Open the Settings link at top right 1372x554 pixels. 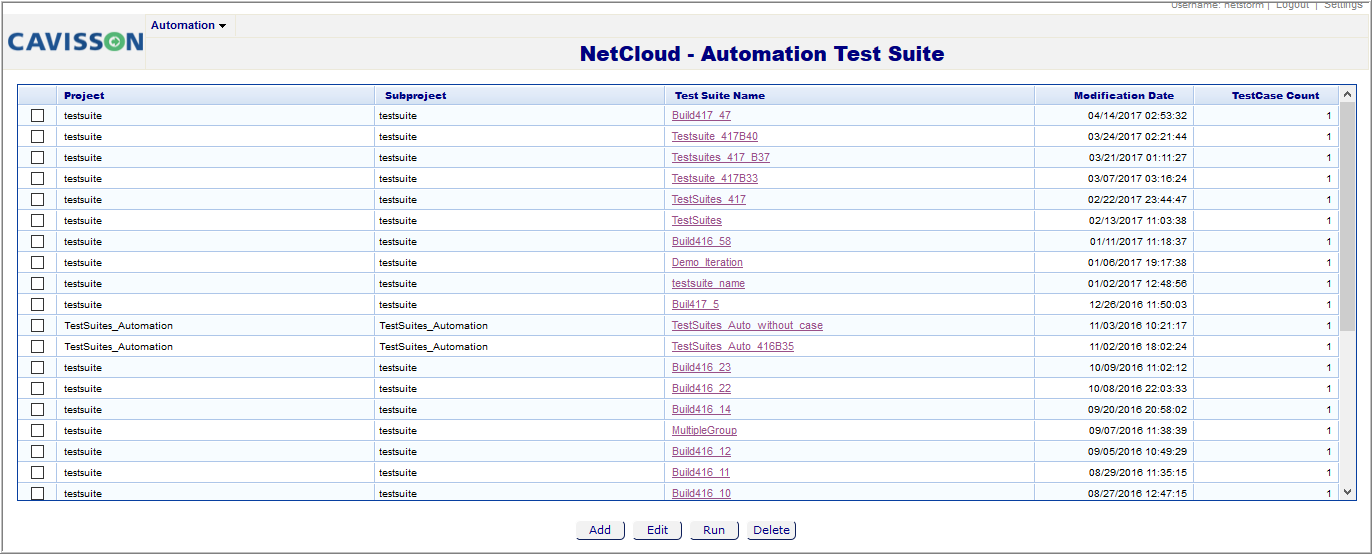[x=1343, y=5]
